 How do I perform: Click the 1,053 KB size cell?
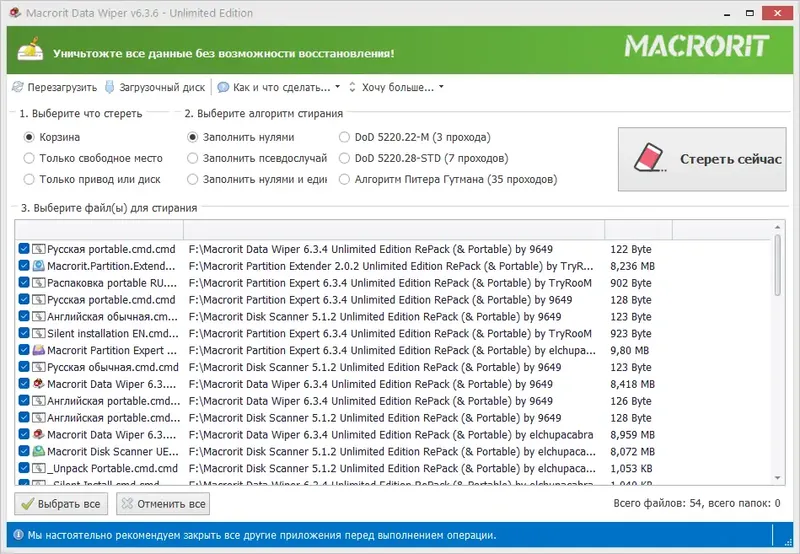tap(631, 468)
